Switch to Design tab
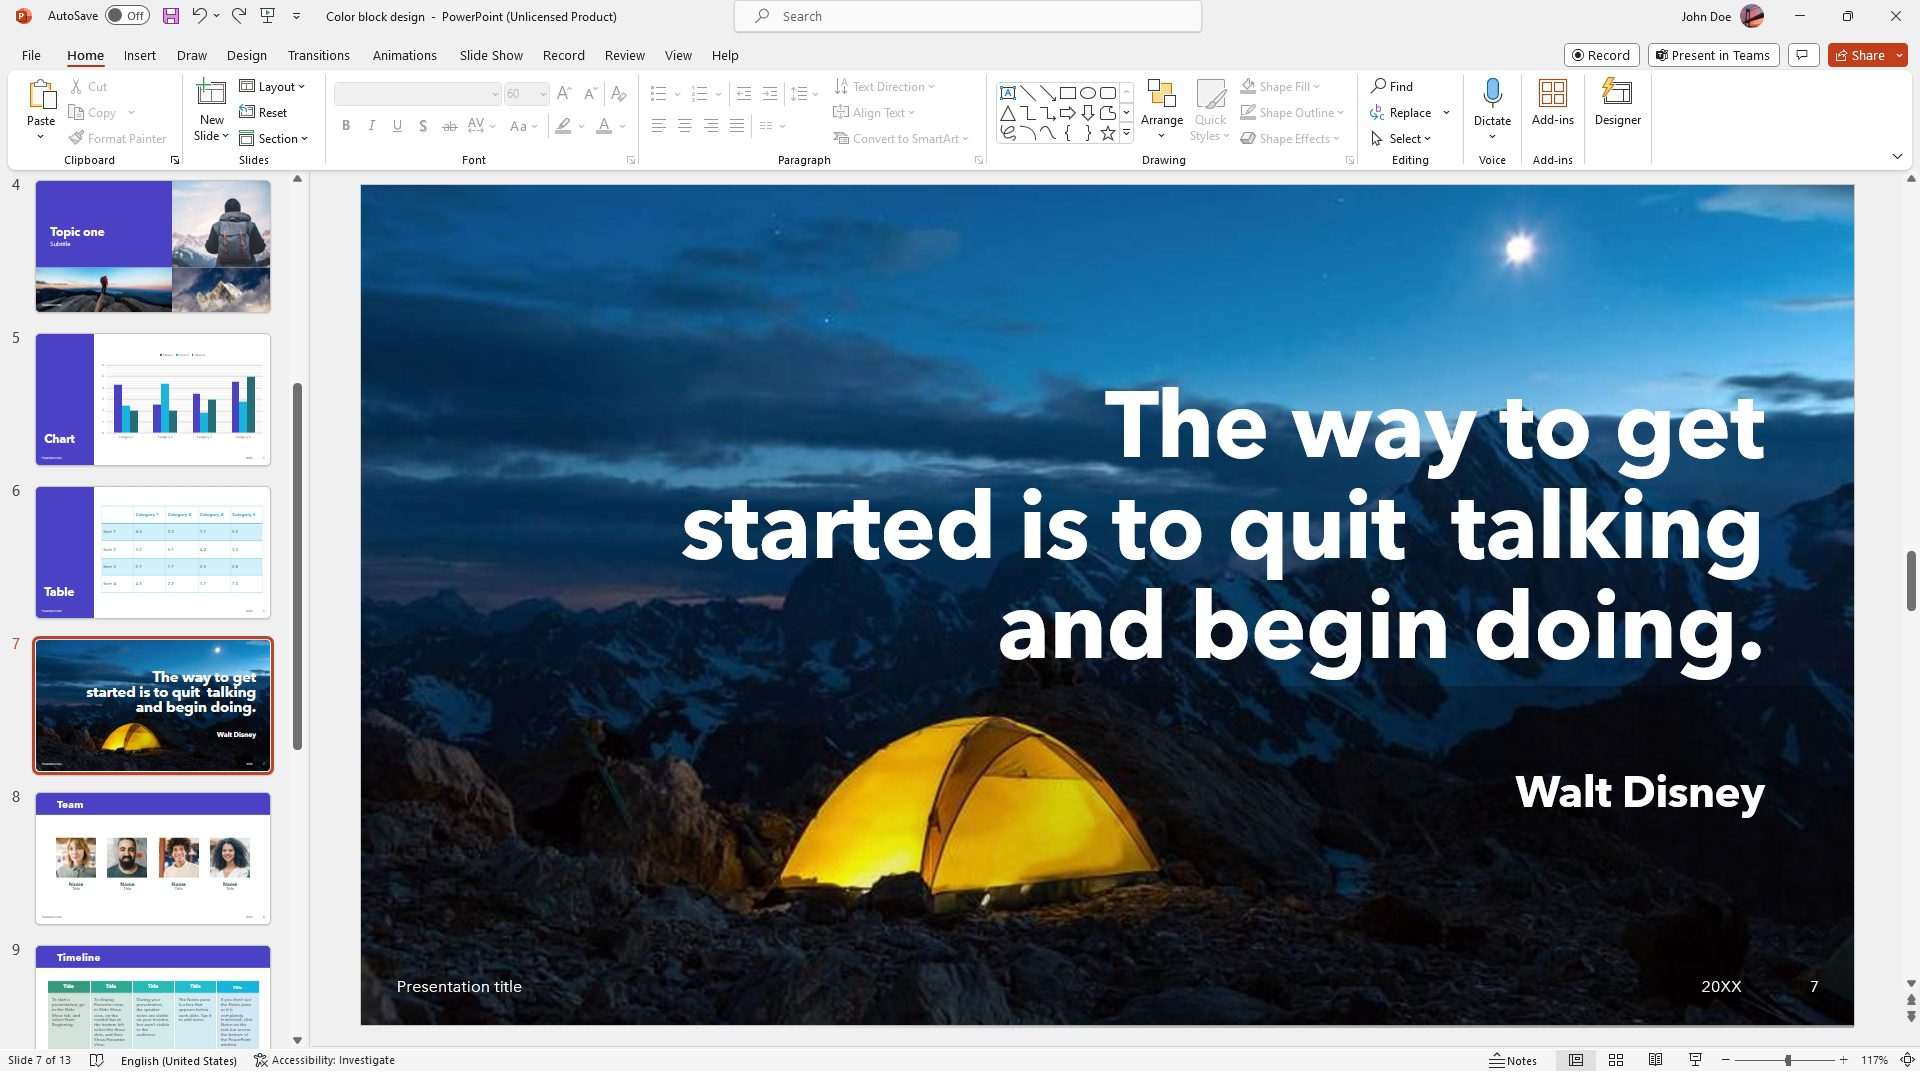The width and height of the screenshot is (1920, 1072). point(246,55)
